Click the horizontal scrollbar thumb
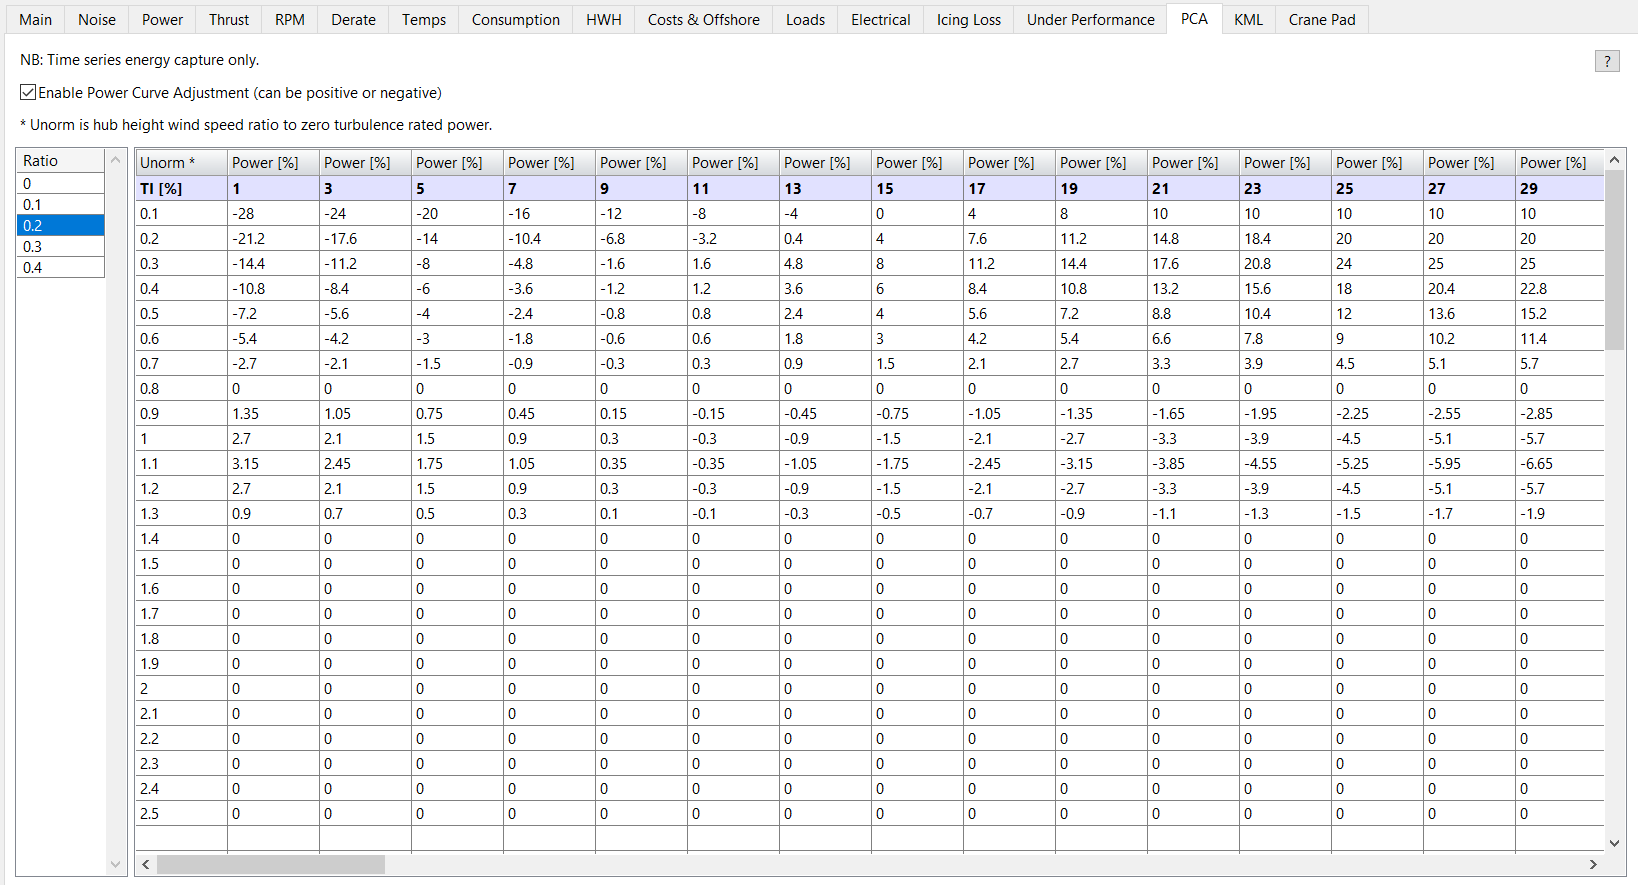The height and width of the screenshot is (885, 1638). tap(270, 864)
